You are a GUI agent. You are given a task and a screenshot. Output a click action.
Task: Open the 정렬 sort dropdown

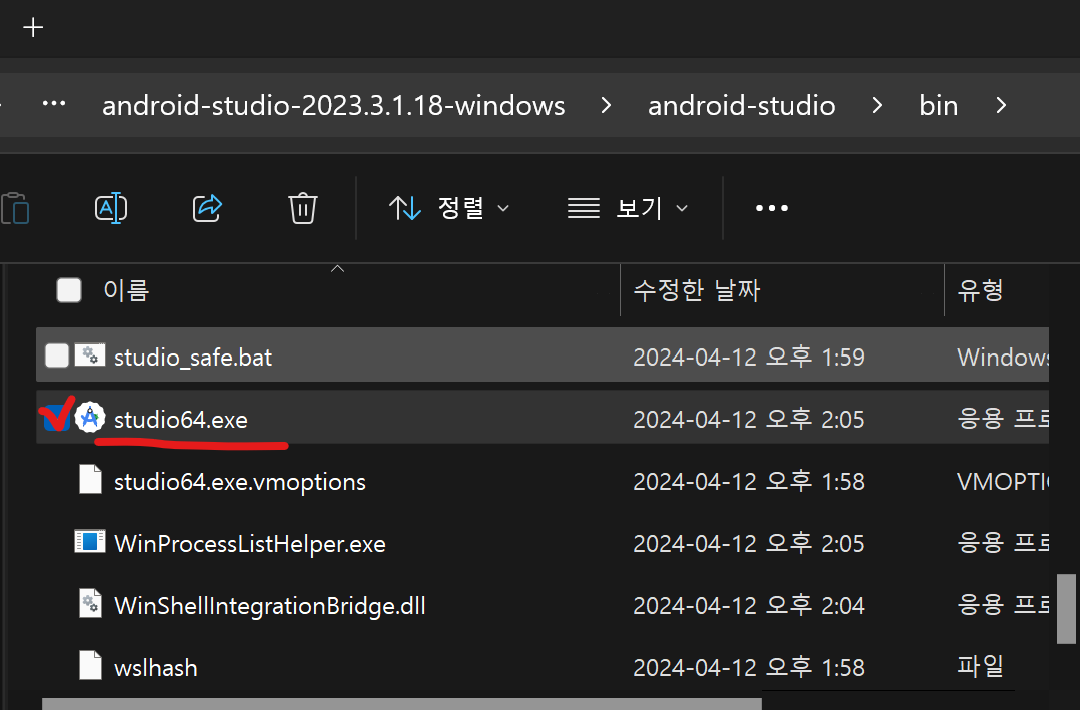point(449,208)
